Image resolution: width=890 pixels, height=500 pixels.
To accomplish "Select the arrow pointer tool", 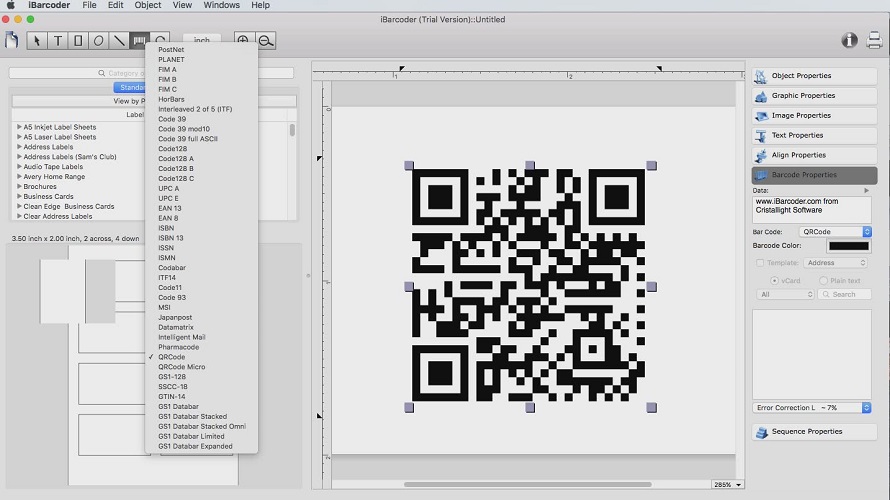I will tap(37, 41).
